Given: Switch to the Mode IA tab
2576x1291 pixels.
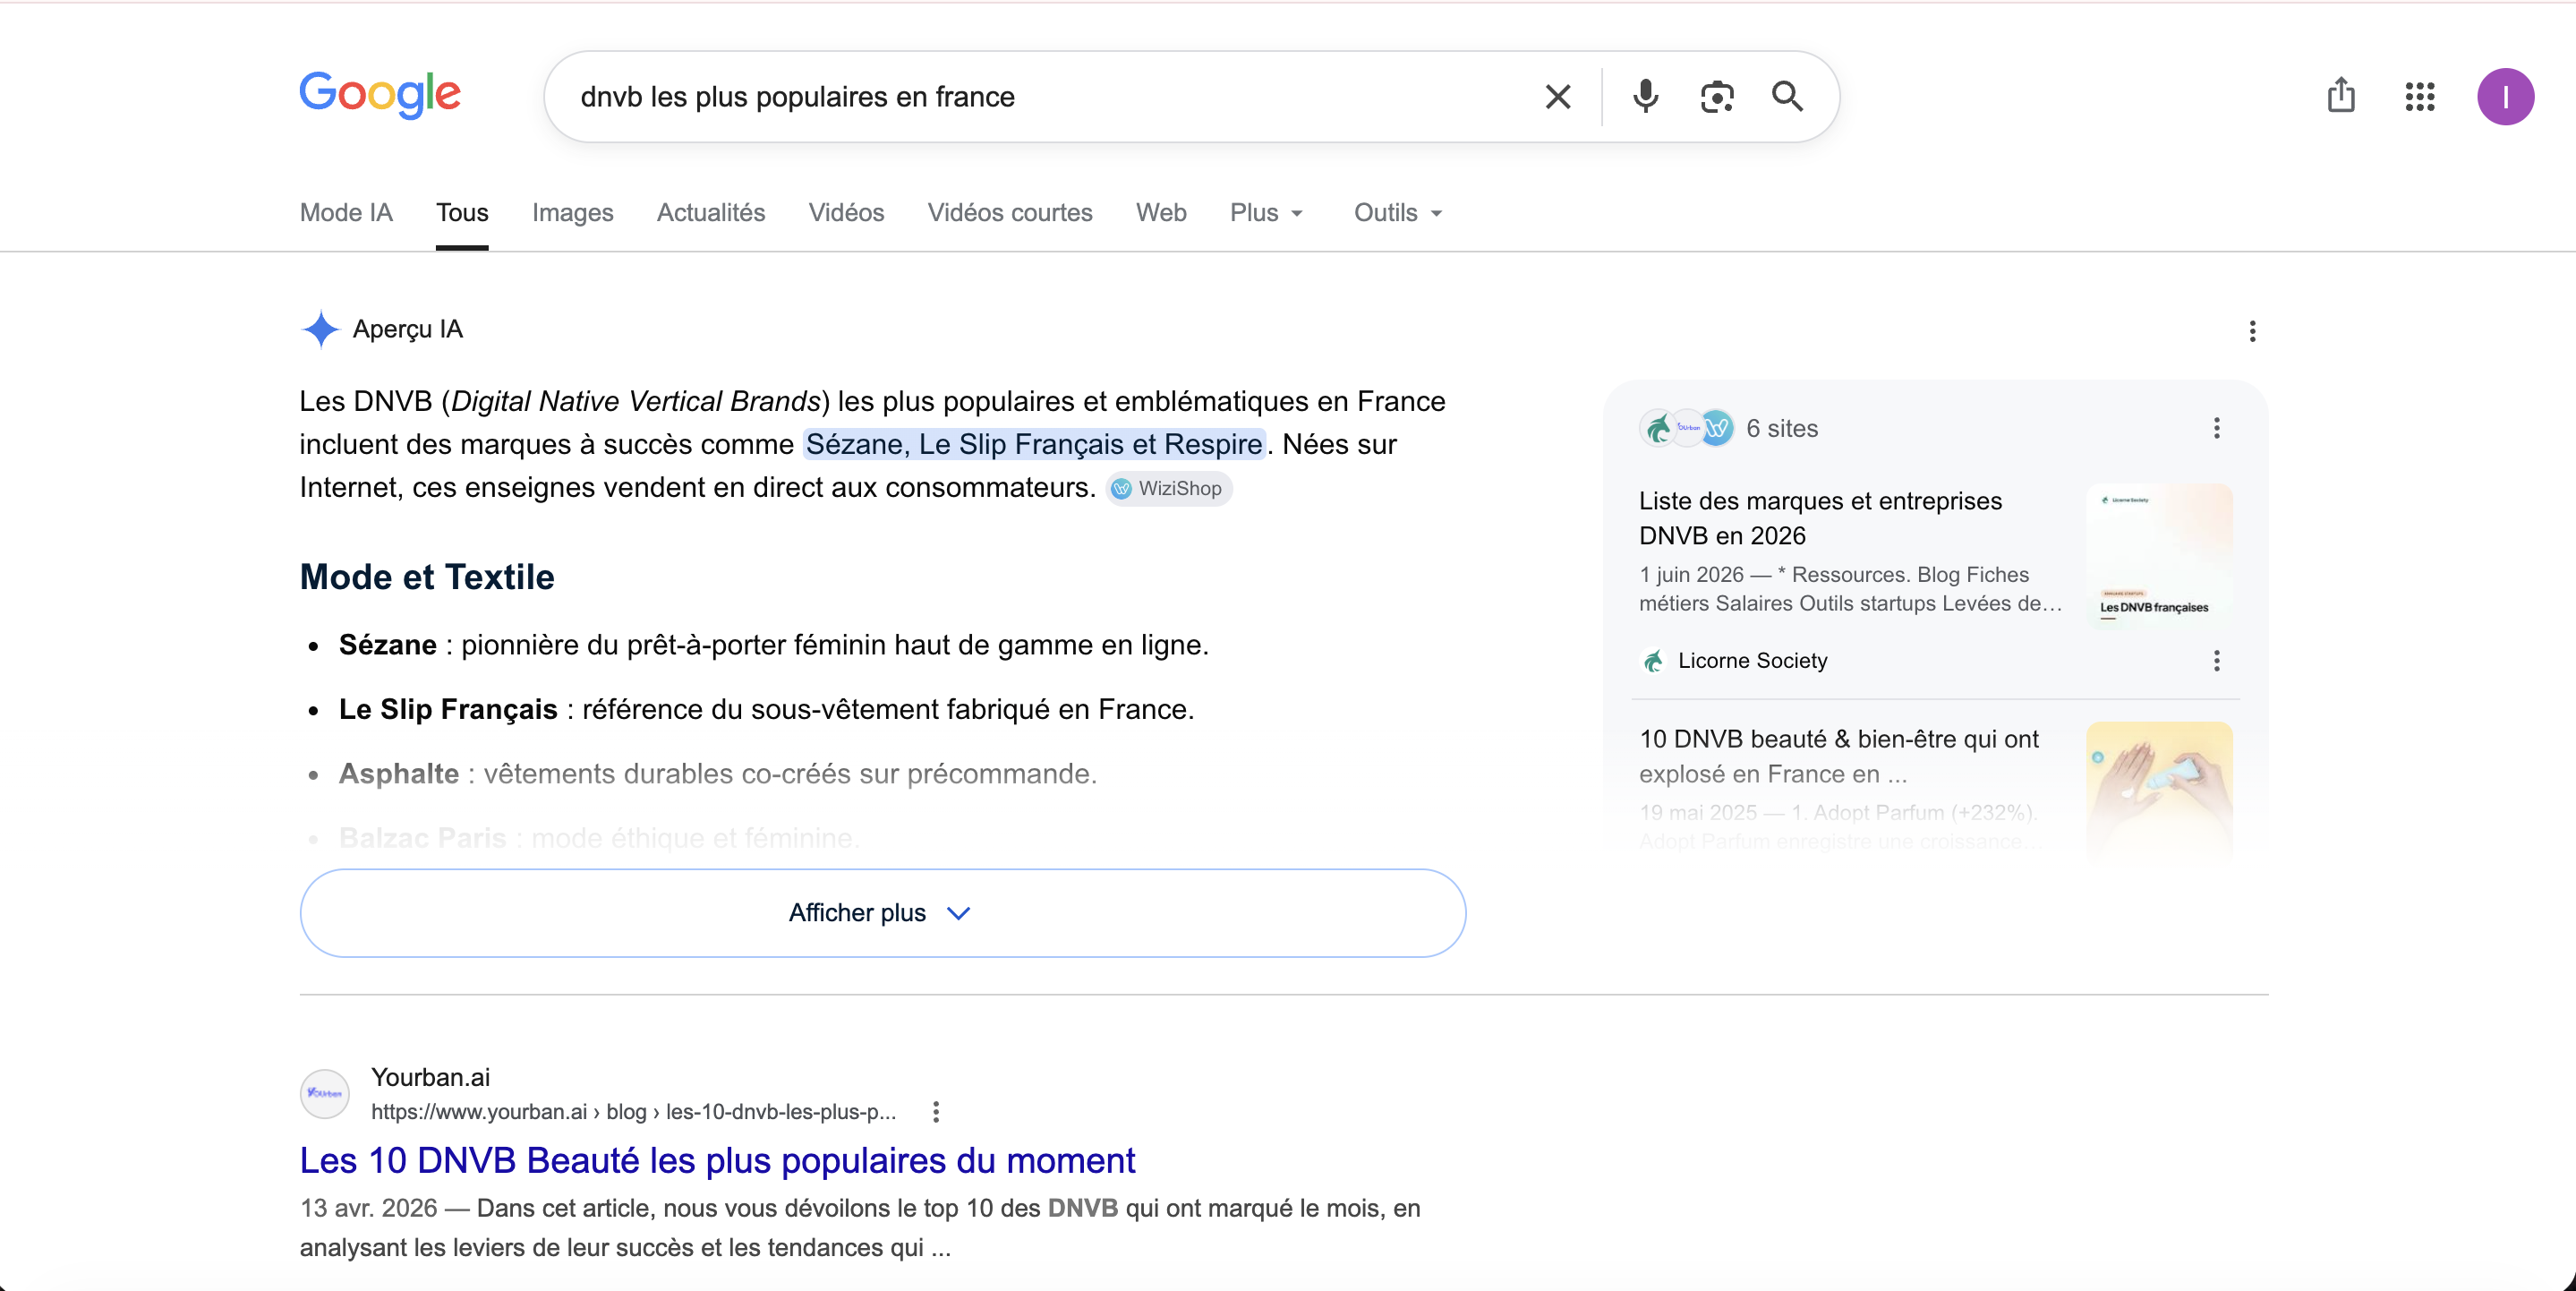Looking at the screenshot, I should [346, 213].
